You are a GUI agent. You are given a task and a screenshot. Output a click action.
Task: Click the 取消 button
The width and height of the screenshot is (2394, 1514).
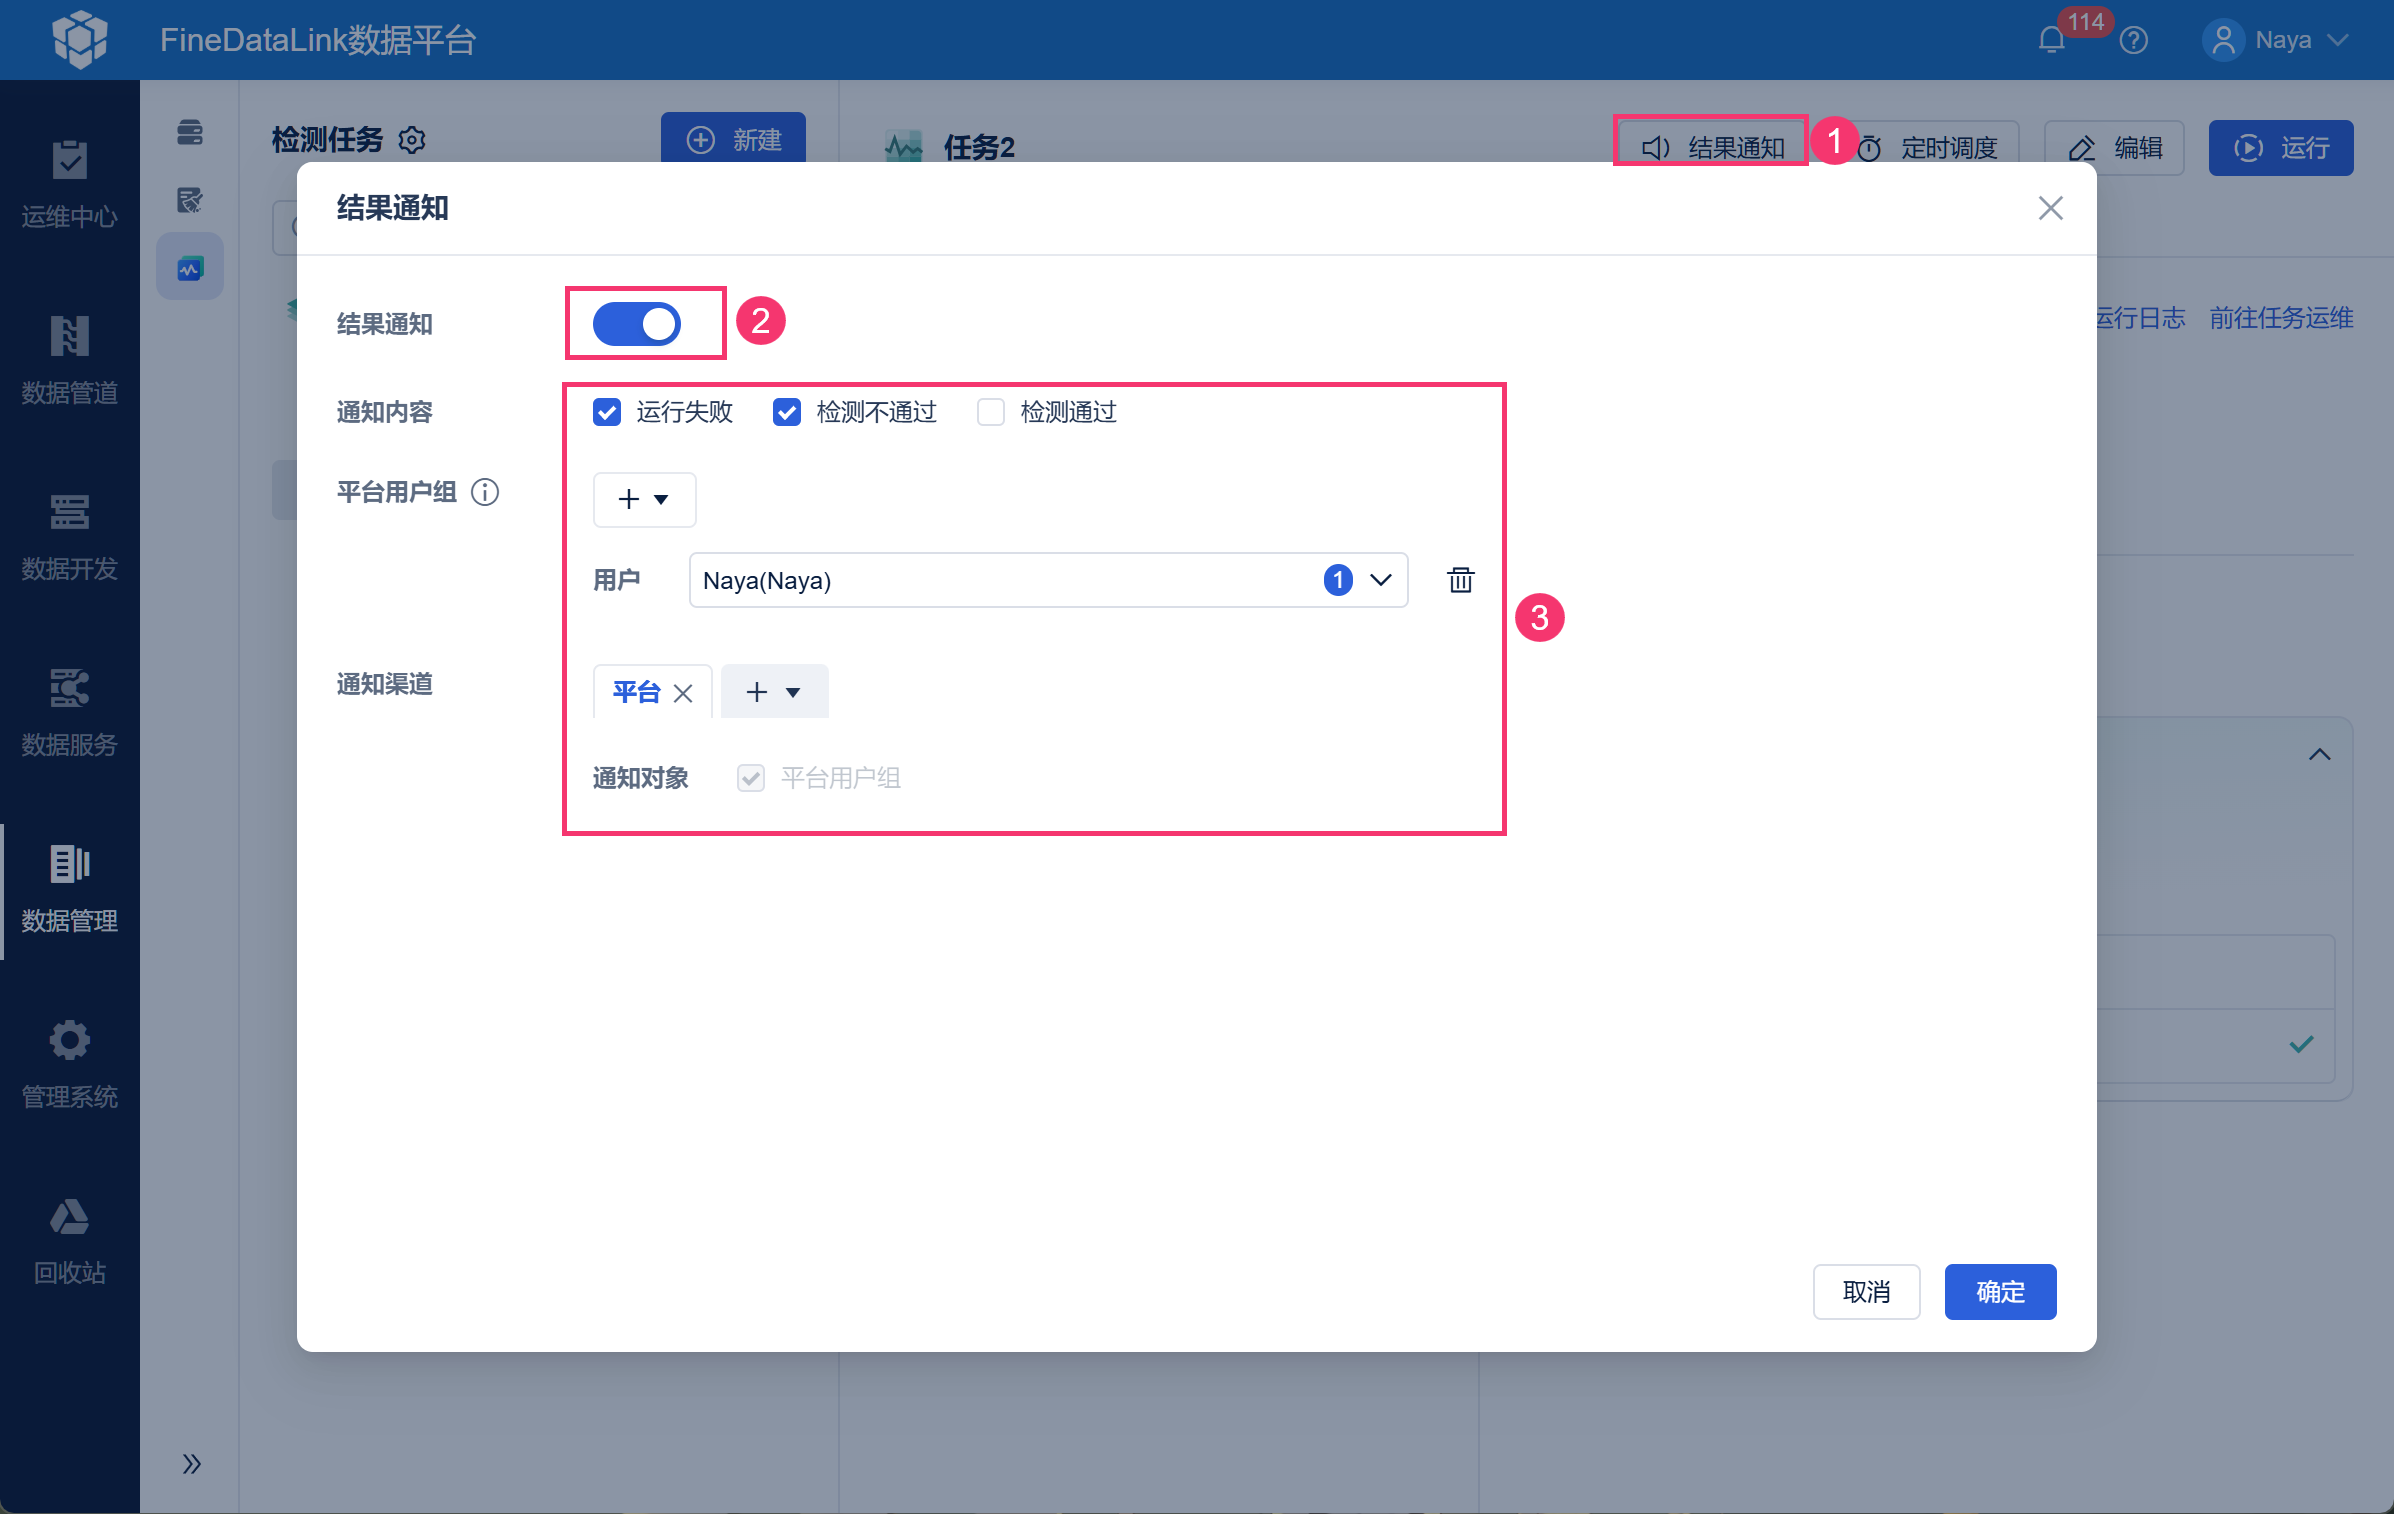tap(1866, 1292)
